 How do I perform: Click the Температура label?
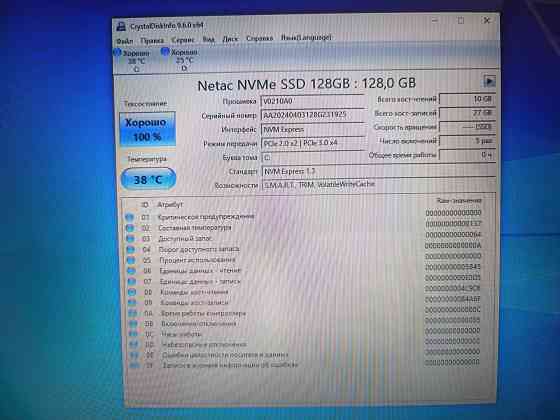(147, 159)
